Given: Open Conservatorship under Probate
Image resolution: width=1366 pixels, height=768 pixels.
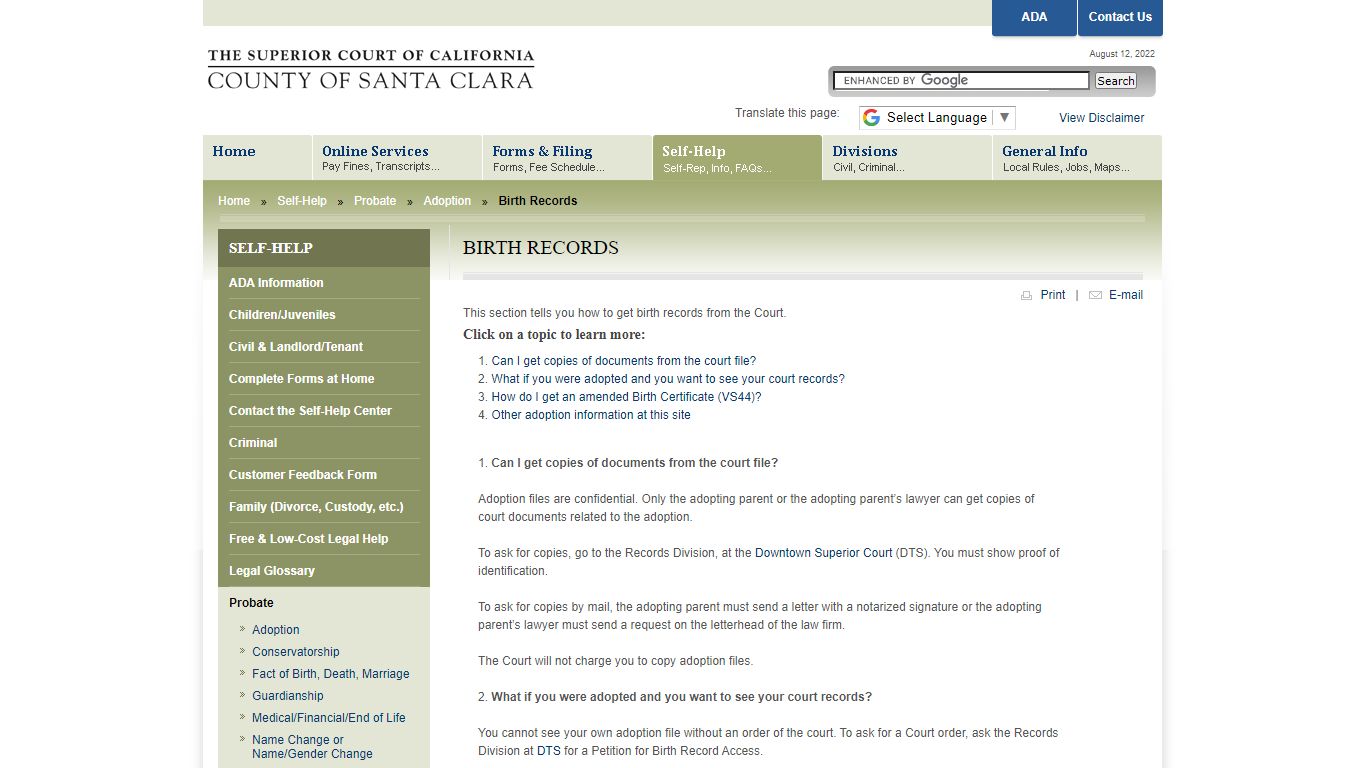Looking at the screenshot, I should click(296, 652).
